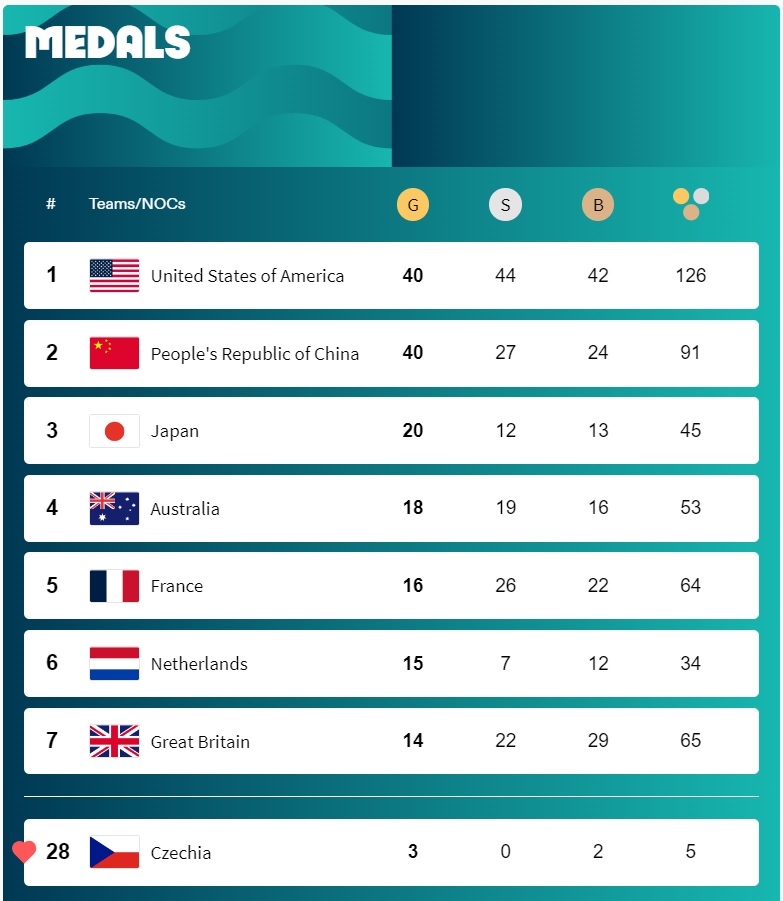783x901 pixels.
Task: Click the rank # column header
Action: [51, 203]
